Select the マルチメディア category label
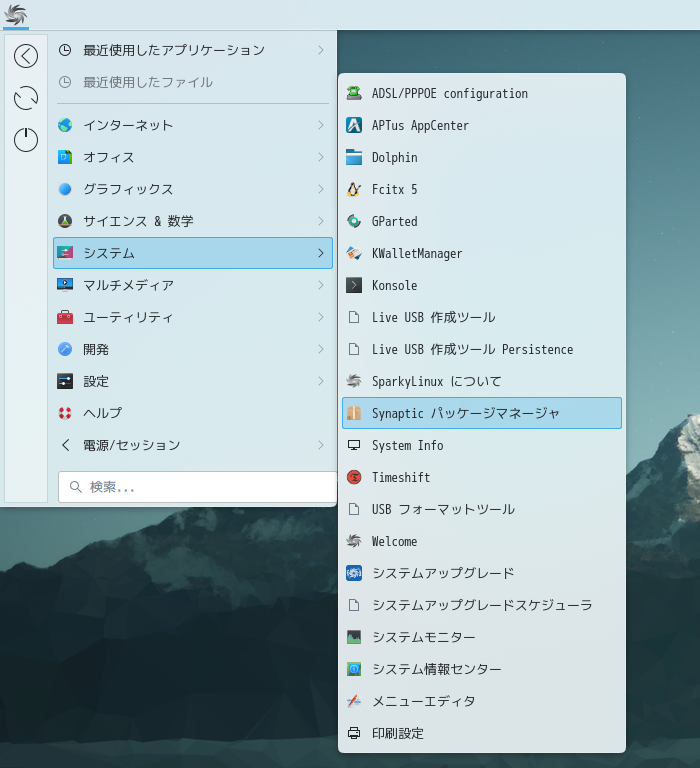Viewport: 700px width, 768px height. pos(128,285)
